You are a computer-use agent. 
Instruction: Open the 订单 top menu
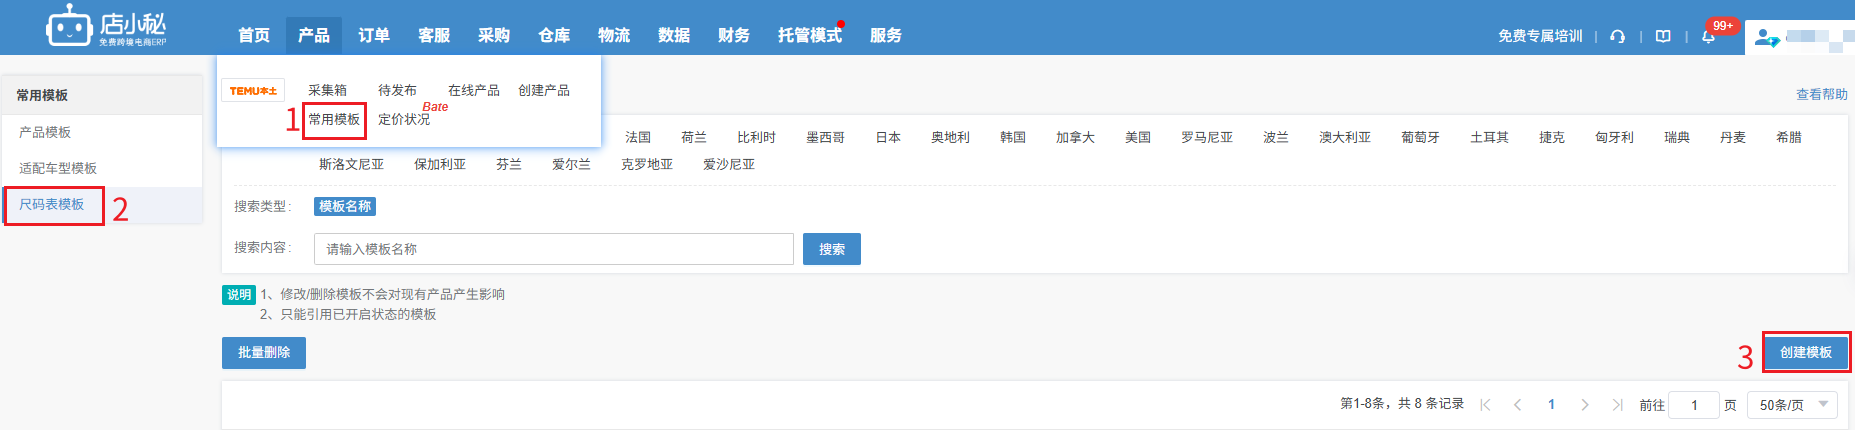pyautogui.click(x=374, y=35)
